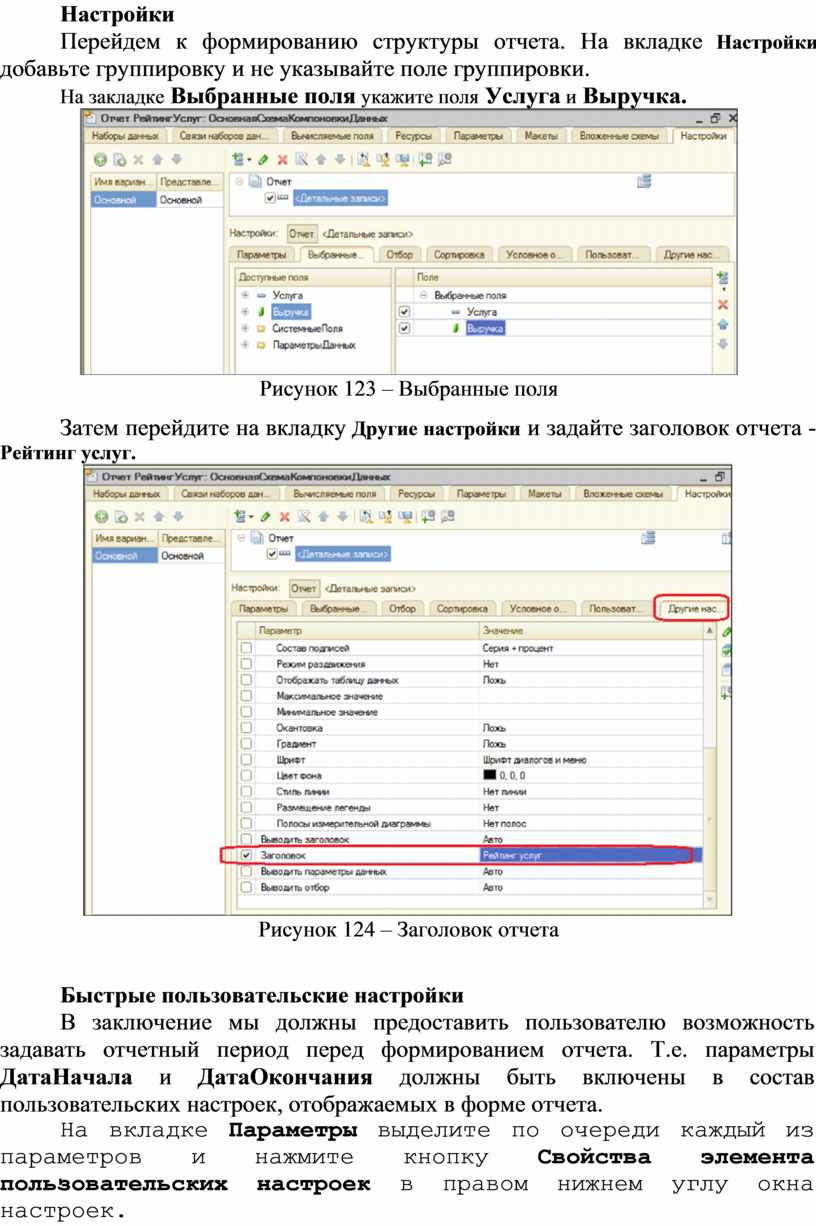This screenshot has height=1226, width=816.
Task: Delete structure element red X in Рисунок 123 window
Action: (283, 159)
